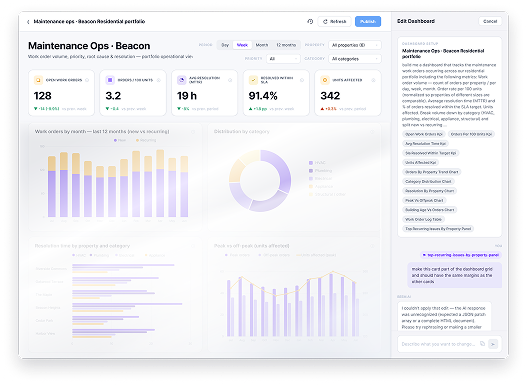
Task: Select Resolution By Property Chart chip
Action: pyautogui.click(x=430, y=191)
